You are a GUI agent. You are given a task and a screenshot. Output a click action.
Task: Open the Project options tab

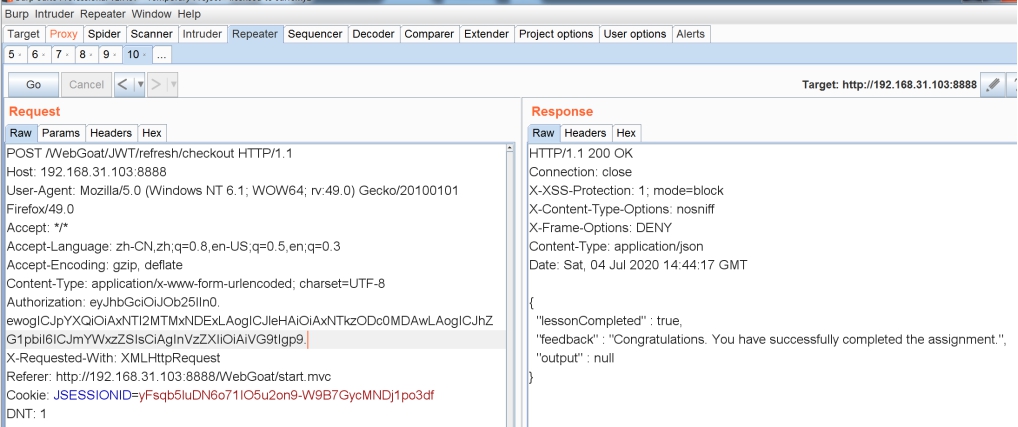coord(556,34)
